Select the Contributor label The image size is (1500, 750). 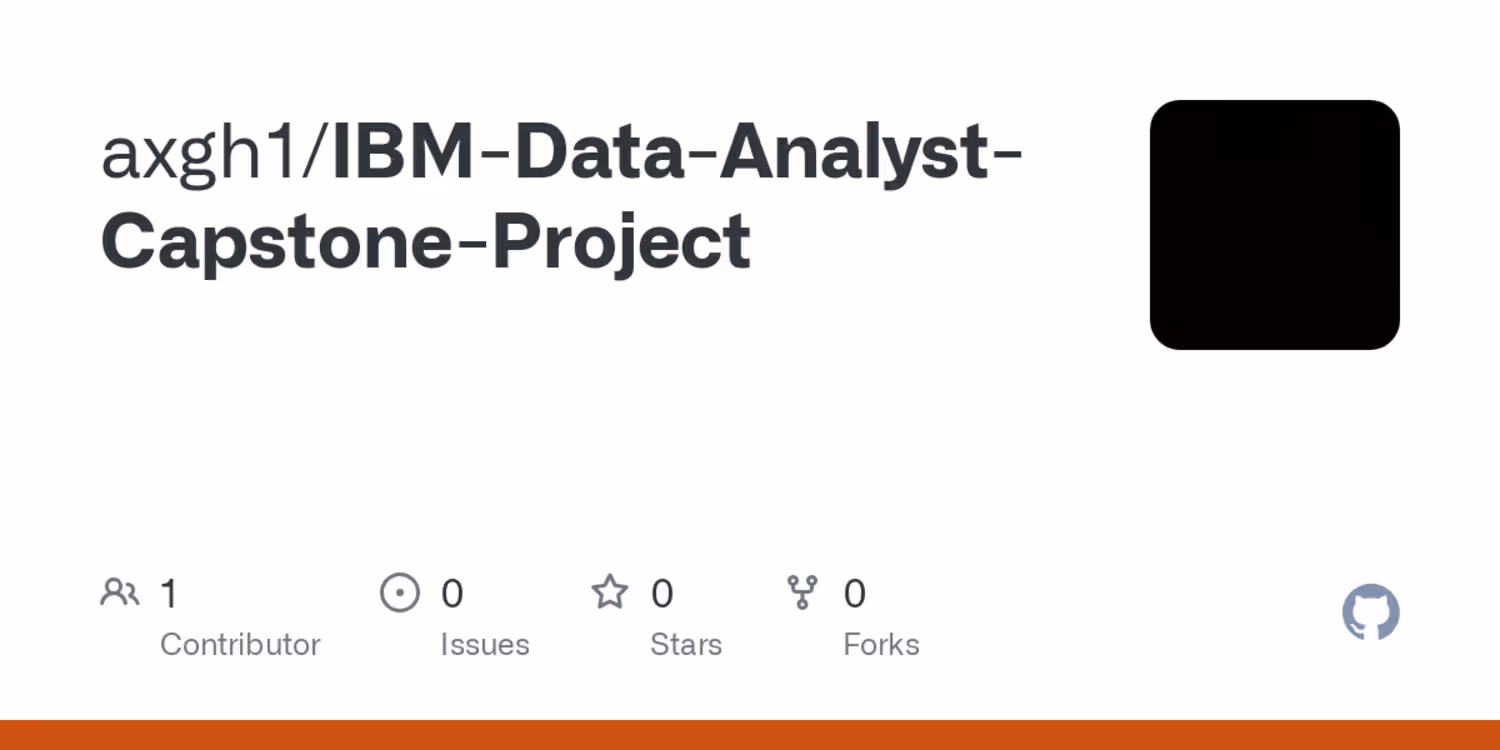pos(240,645)
